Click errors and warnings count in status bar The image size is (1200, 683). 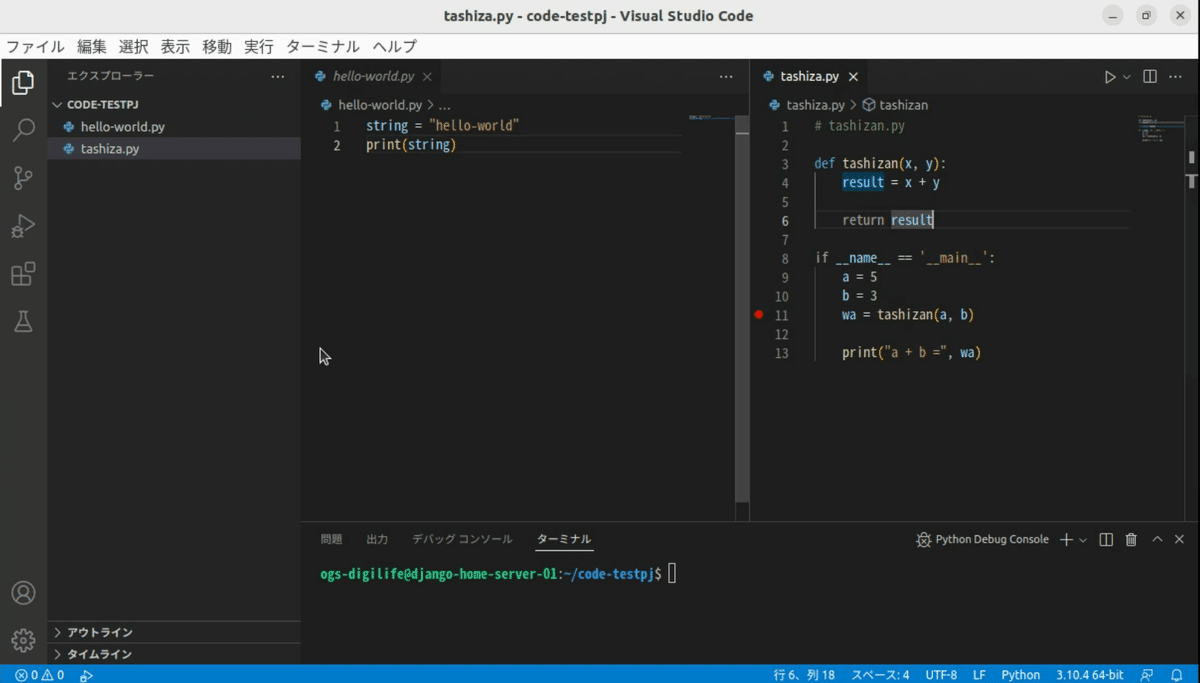pos(40,675)
